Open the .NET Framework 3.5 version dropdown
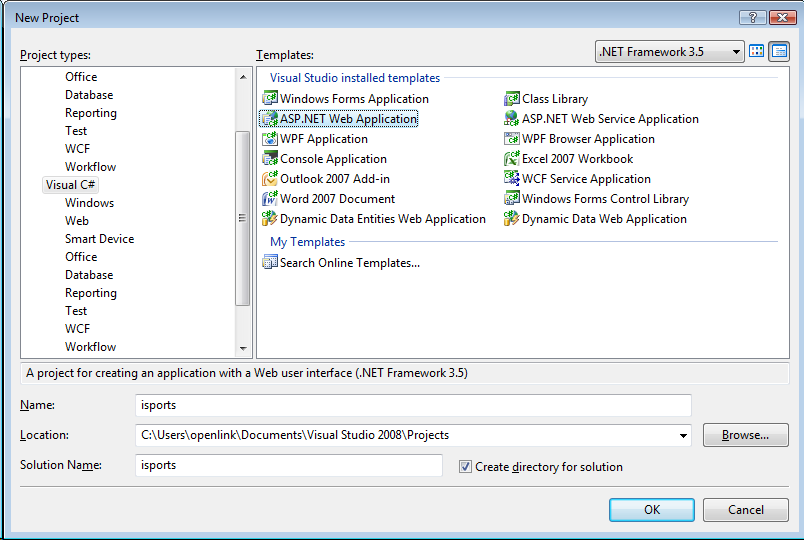804x540 pixels. coord(670,52)
